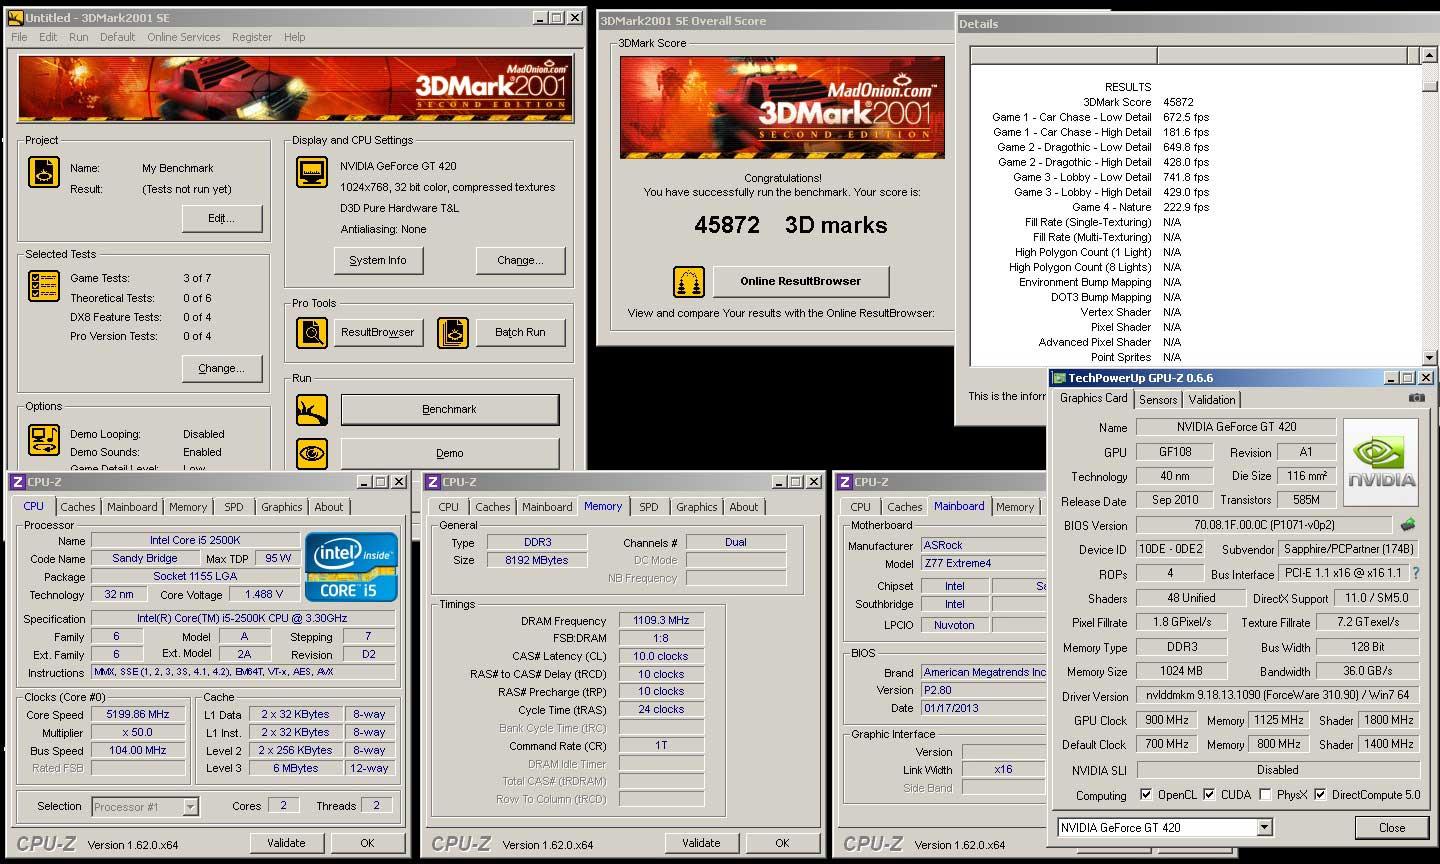The image size is (1440, 864).
Task: Click the NVIDIA logo in GPU-Z
Action: click(x=1381, y=462)
